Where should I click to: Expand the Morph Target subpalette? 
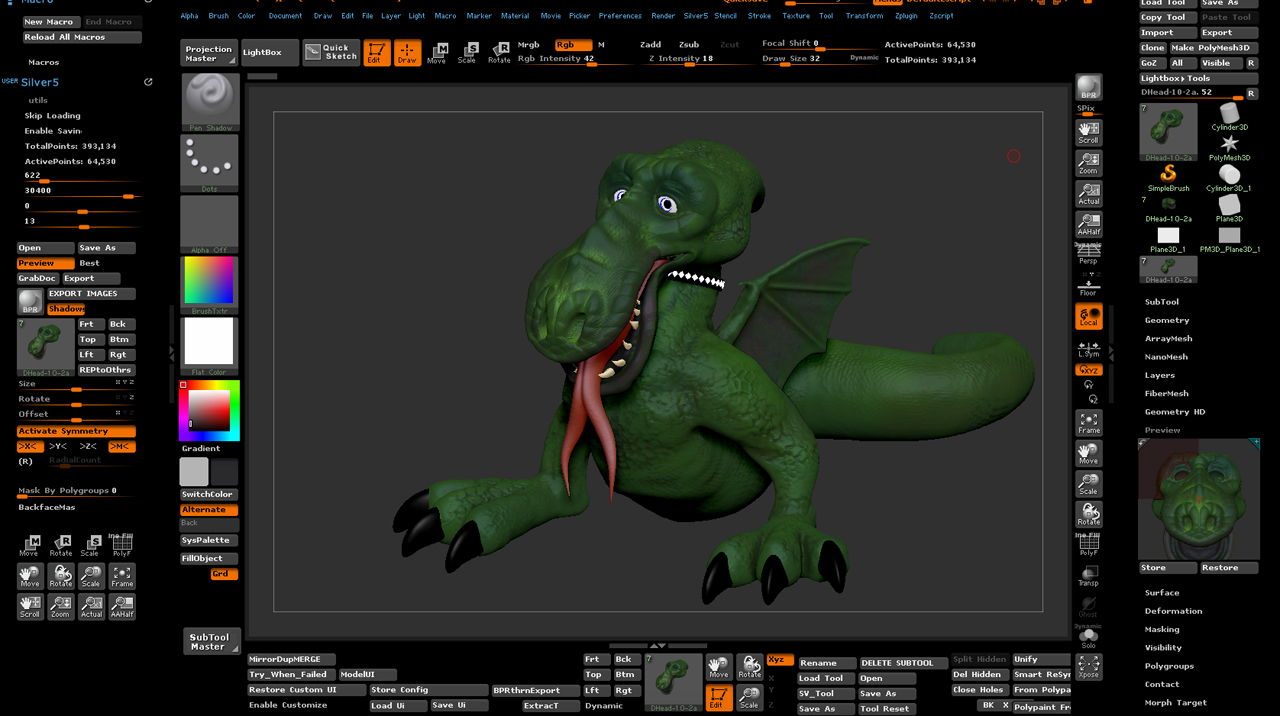tap(1176, 703)
